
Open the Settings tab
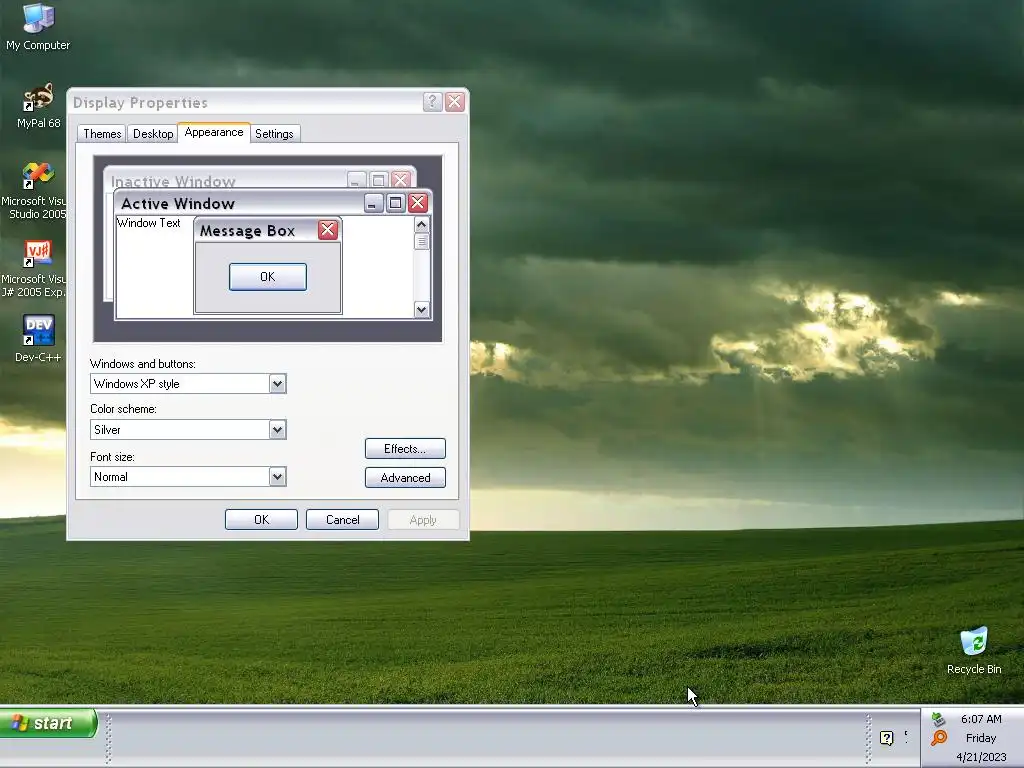coord(274,134)
